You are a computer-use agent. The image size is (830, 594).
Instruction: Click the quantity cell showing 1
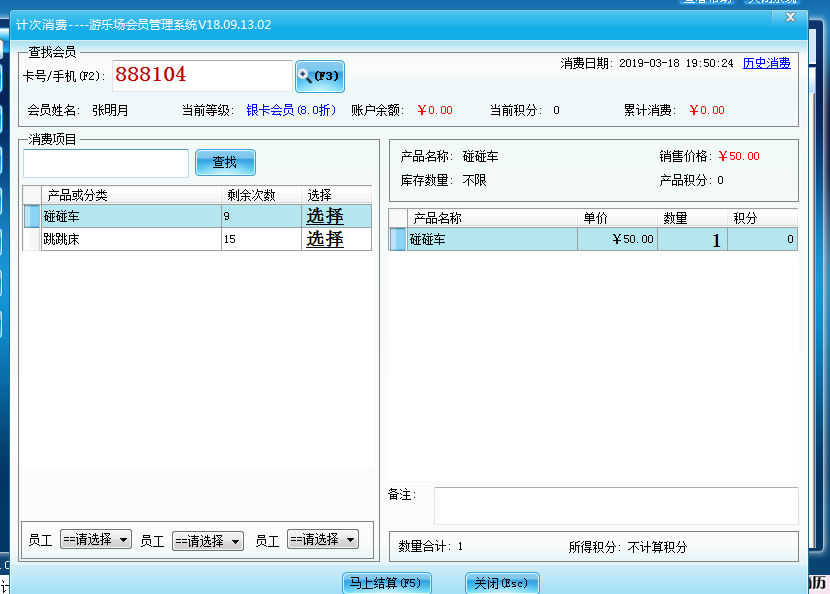point(692,240)
